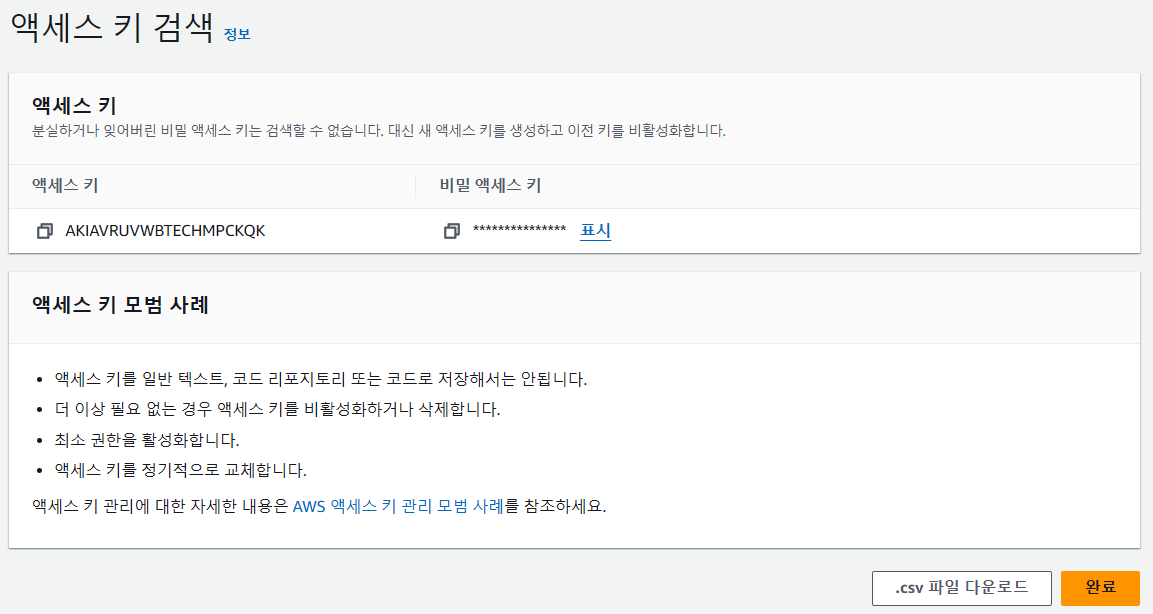This screenshot has width=1153, height=614.
Task: Copy the access key AKIAVRUVWBTECHMPCKQK using its copy icon
Action: point(45,231)
